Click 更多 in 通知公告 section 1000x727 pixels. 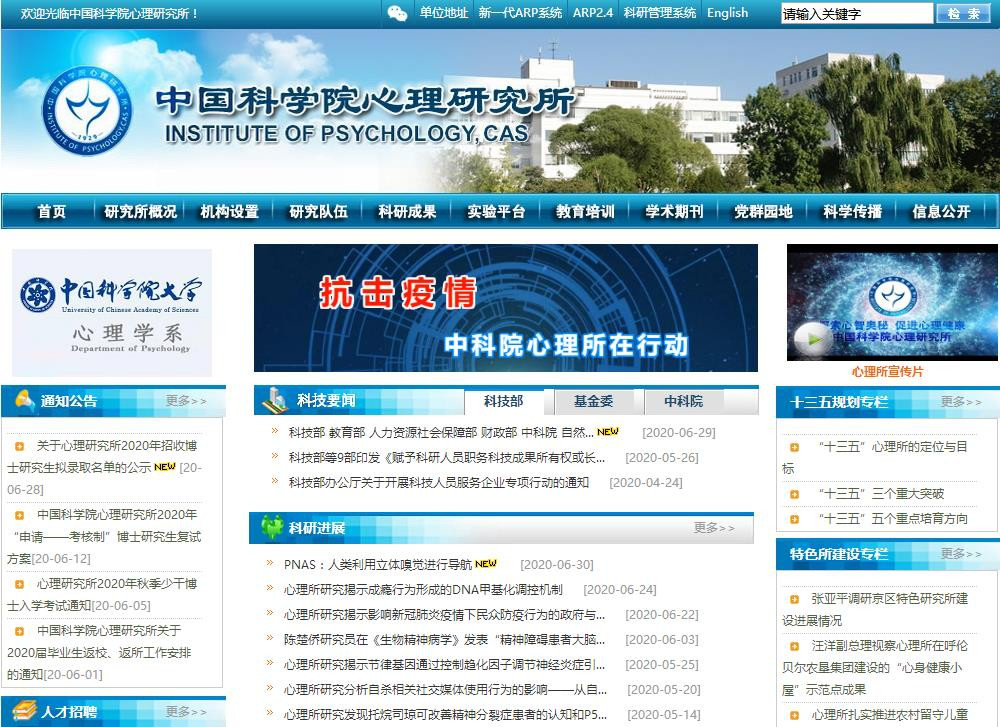(x=186, y=401)
